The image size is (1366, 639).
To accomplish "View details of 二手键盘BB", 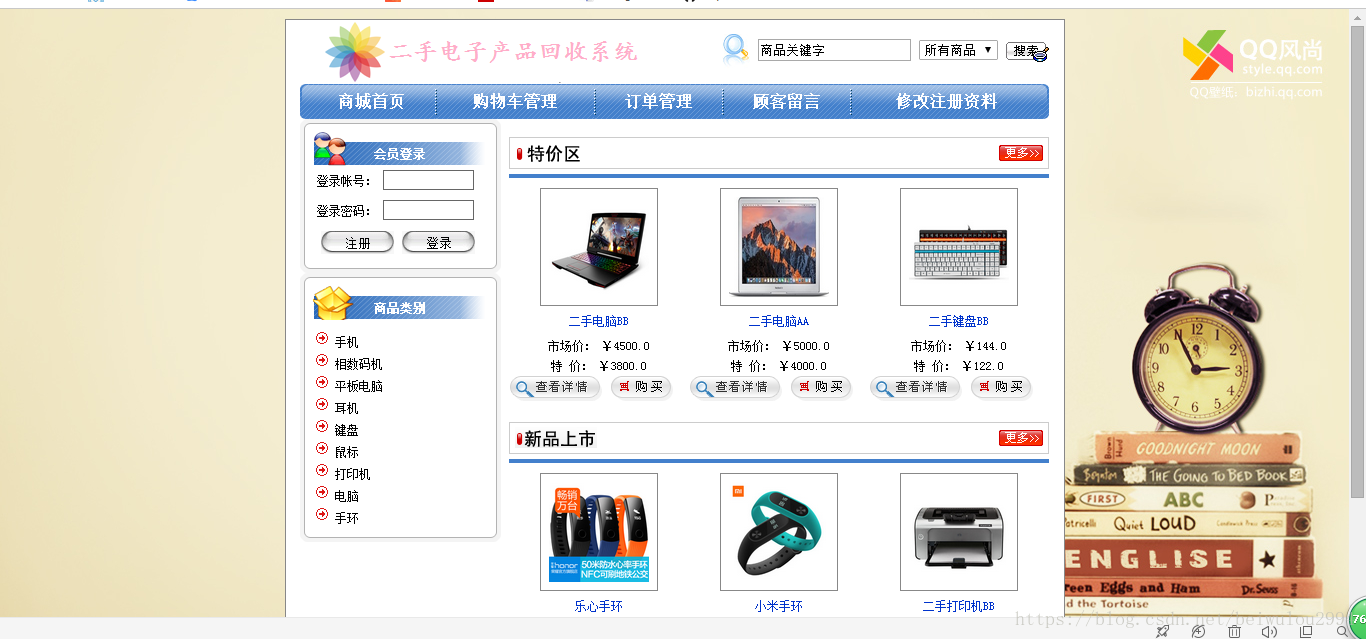I will click(915, 387).
